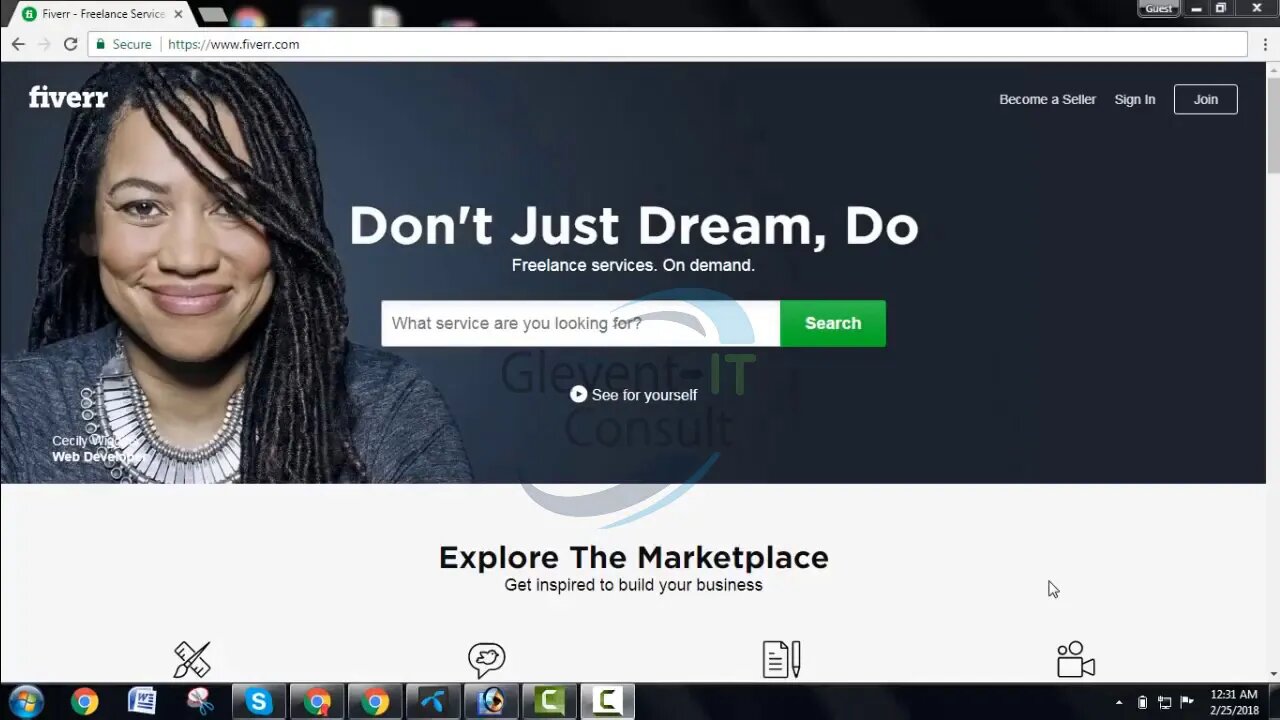Go back with the browser back arrow

[18, 44]
